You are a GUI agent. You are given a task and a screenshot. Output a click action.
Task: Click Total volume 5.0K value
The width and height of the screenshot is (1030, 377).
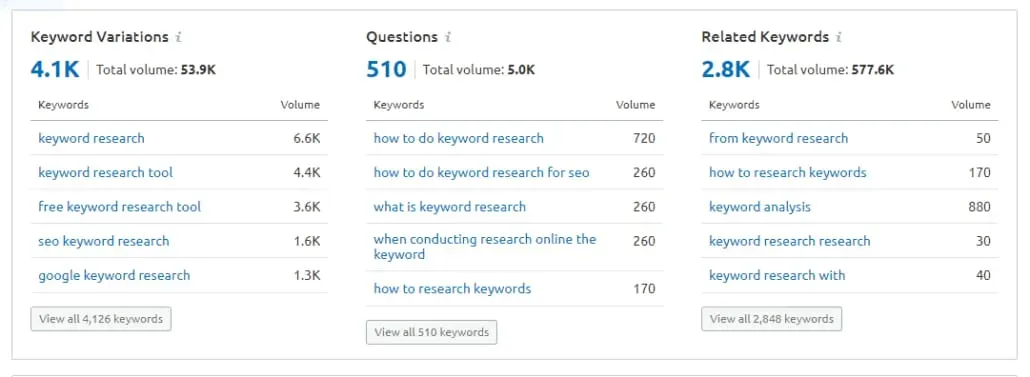521,70
